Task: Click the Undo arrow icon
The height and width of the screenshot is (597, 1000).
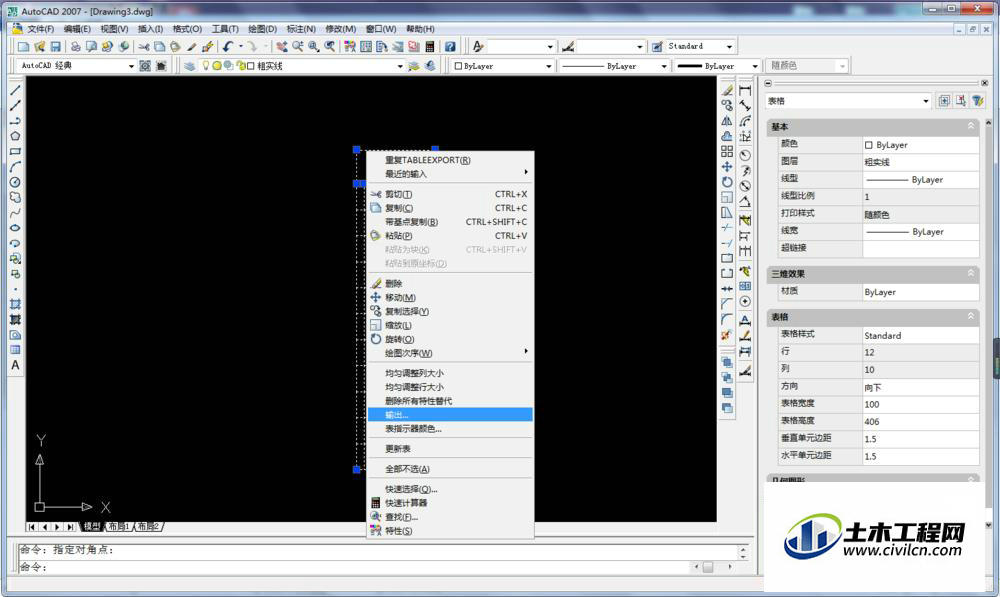Action: click(228, 47)
